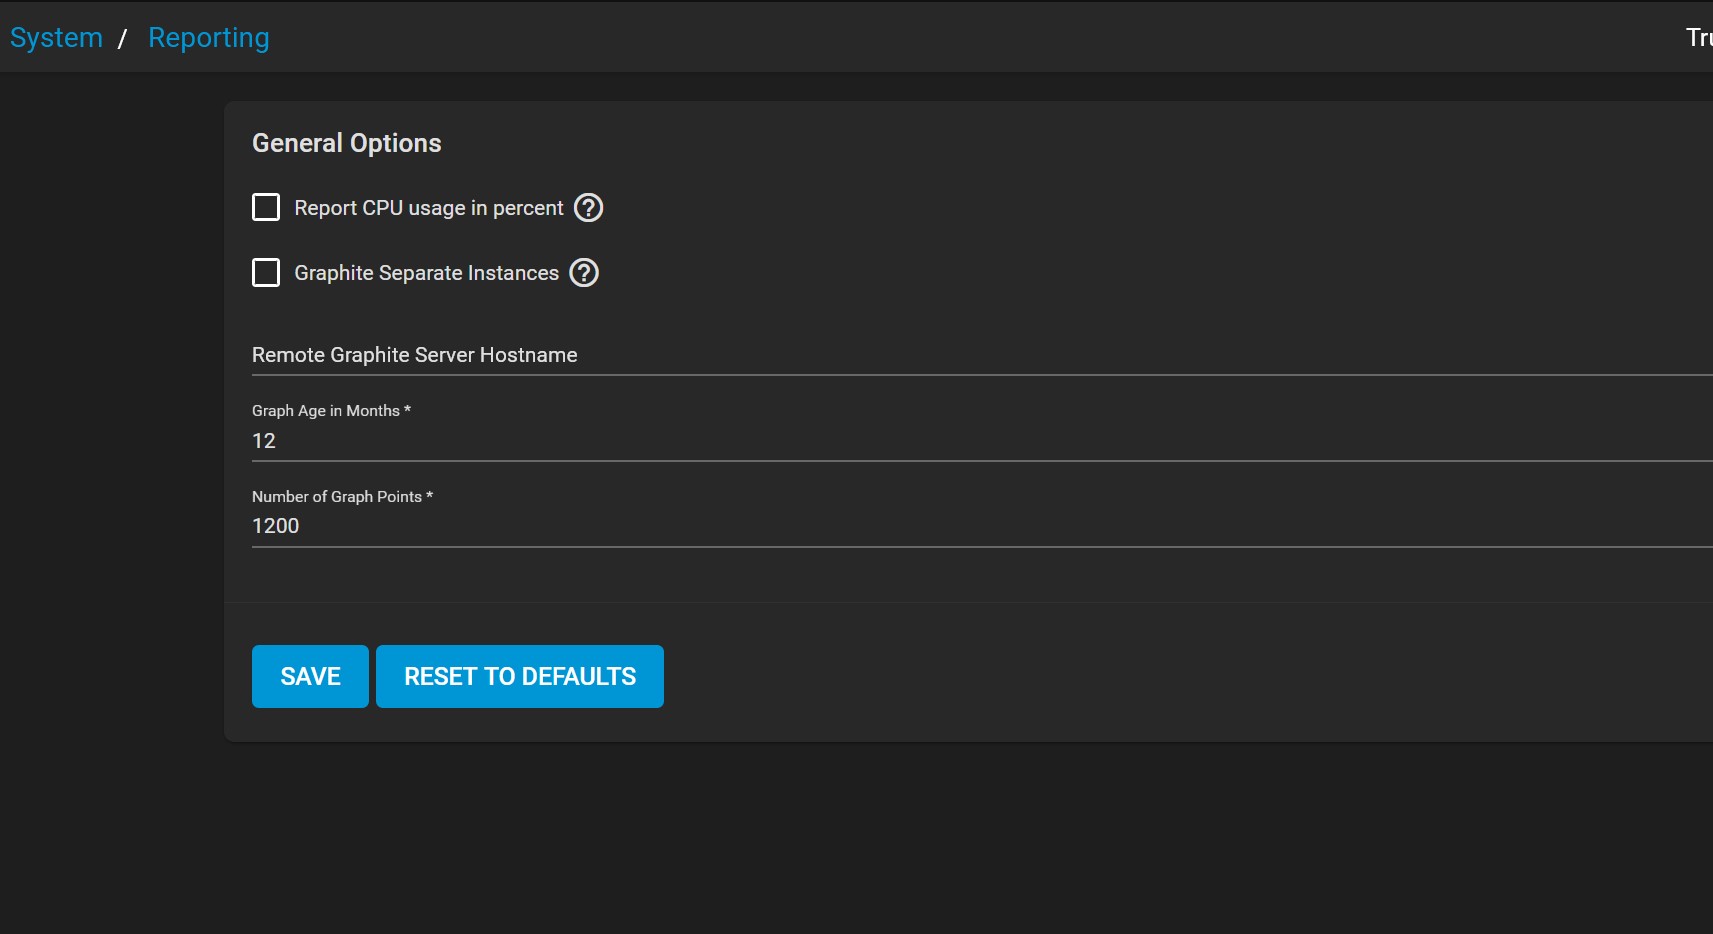Image resolution: width=1713 pixels, height=934 pixels.
Task: Open help tooltip for Graphite Separate Instances
Action: tap(584, 273)
